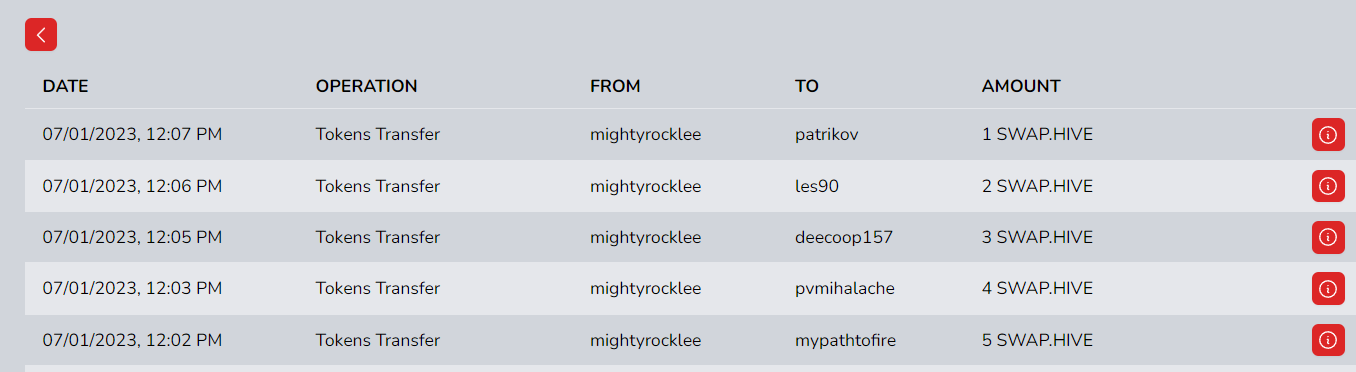Click the red back arrow button
The image size is (1356, 372).
point(41,34)
